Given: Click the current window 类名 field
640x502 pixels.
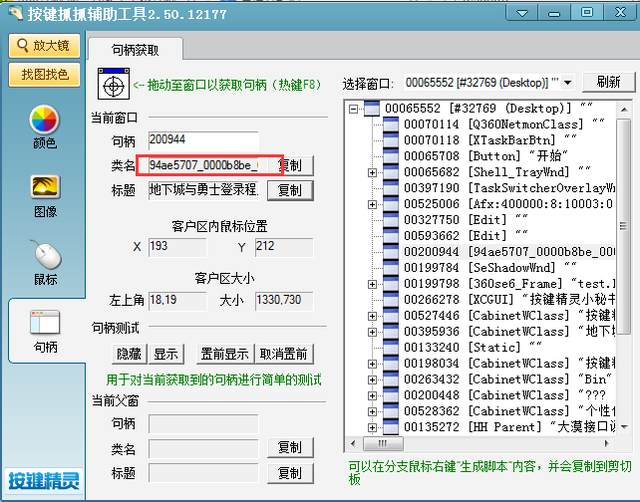Looking at the screenshot, I should pos(203,165).
